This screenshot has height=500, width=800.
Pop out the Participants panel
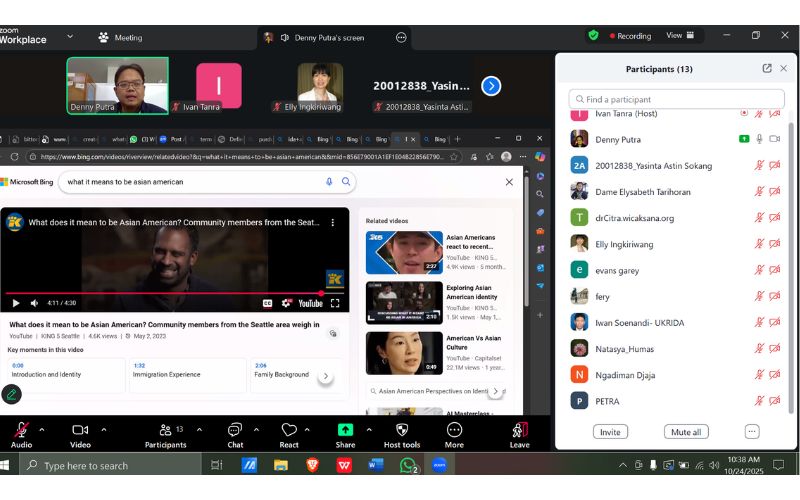point(767,68)
